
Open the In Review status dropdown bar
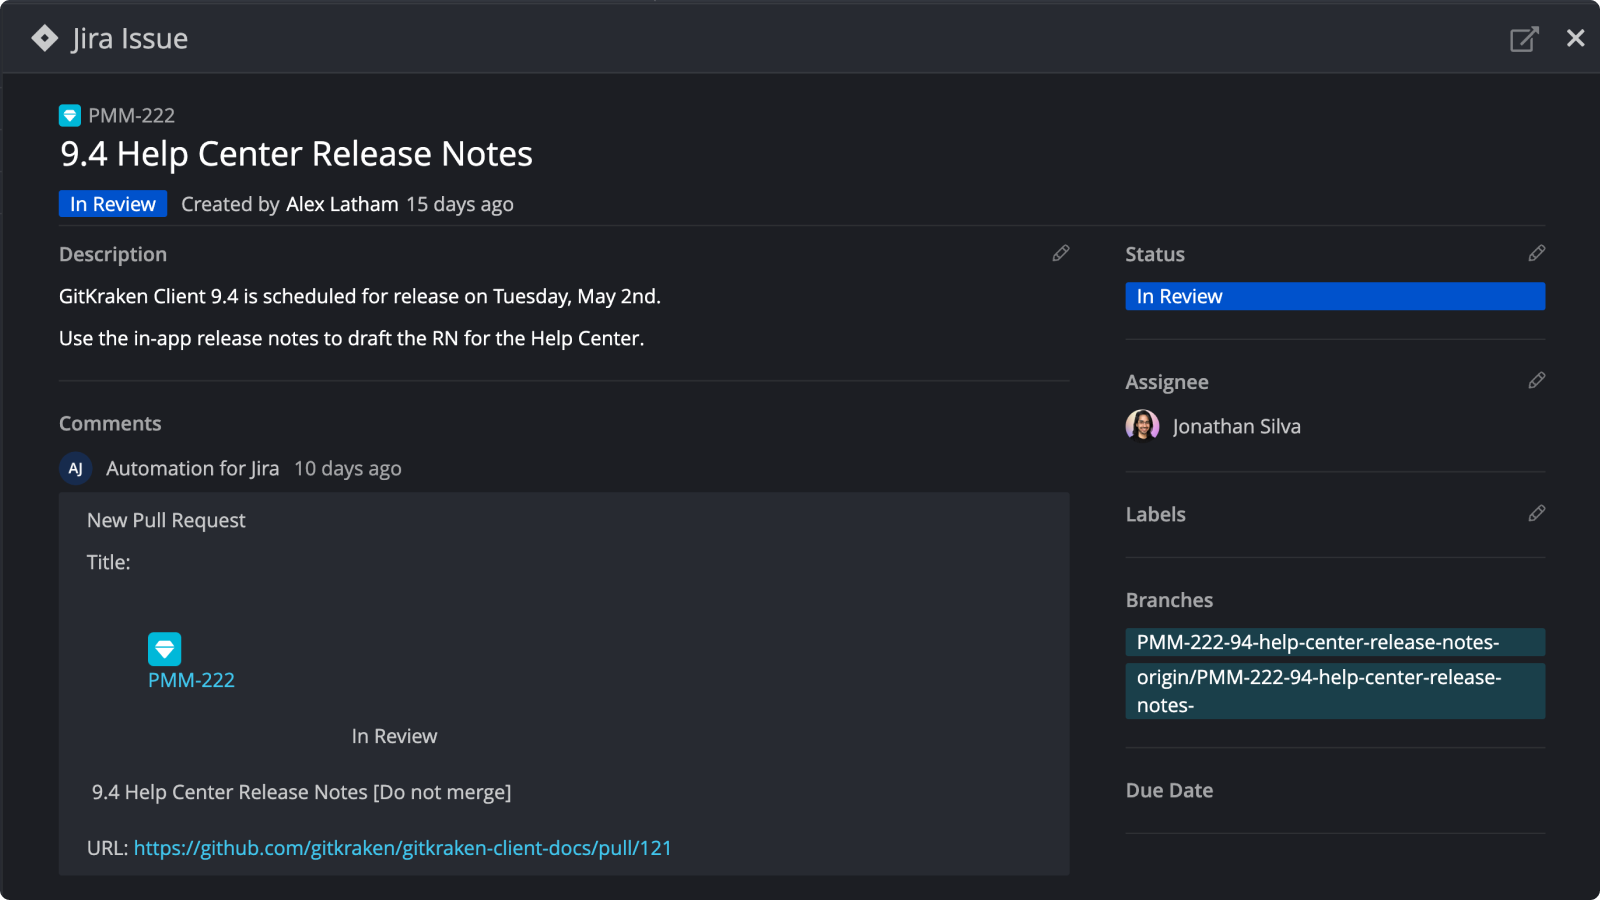click(1335, 296)
